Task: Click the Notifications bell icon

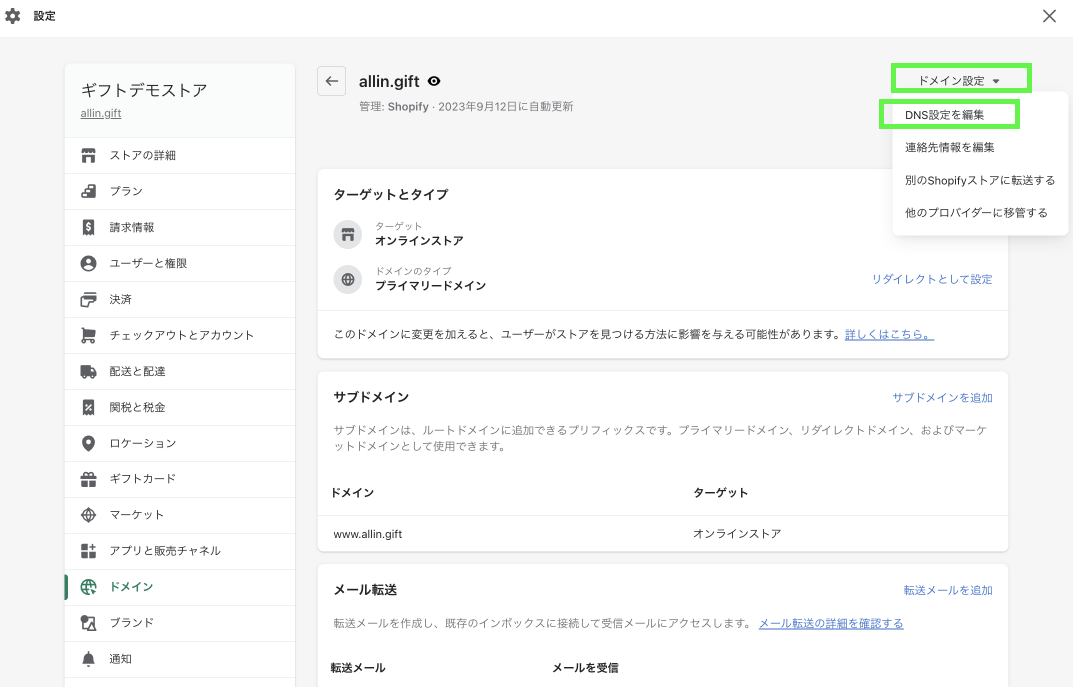Action: 88,659
